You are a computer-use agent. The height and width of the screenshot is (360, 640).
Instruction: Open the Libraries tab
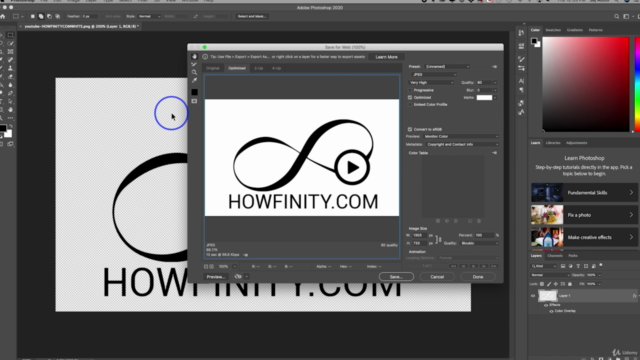pyautogui.click(x=553, y=143)
